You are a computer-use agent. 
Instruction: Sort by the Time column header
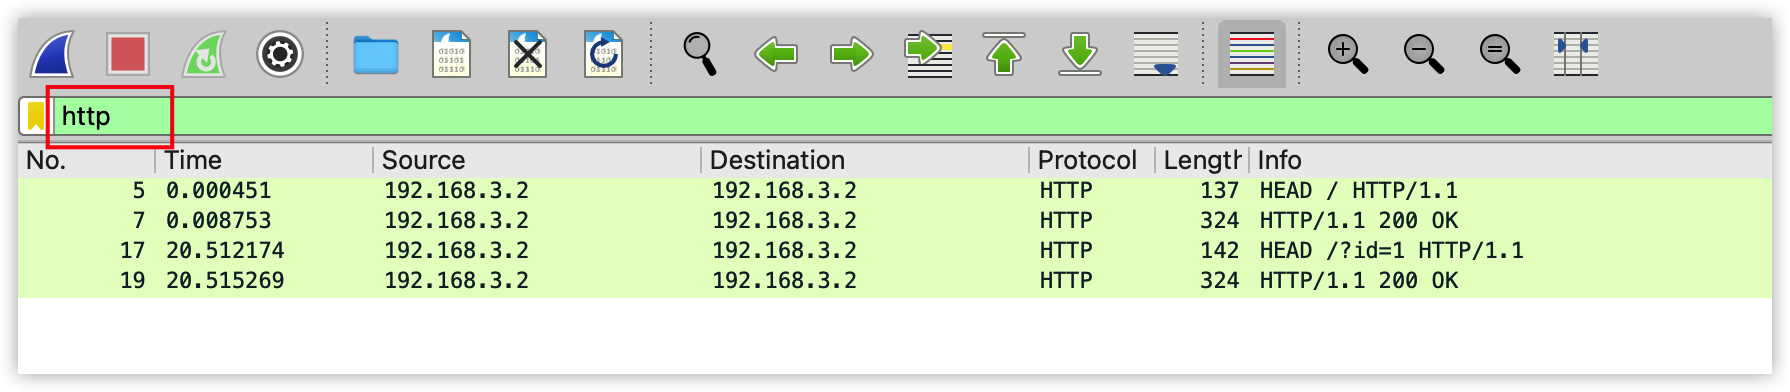click(x=264, y=160)
